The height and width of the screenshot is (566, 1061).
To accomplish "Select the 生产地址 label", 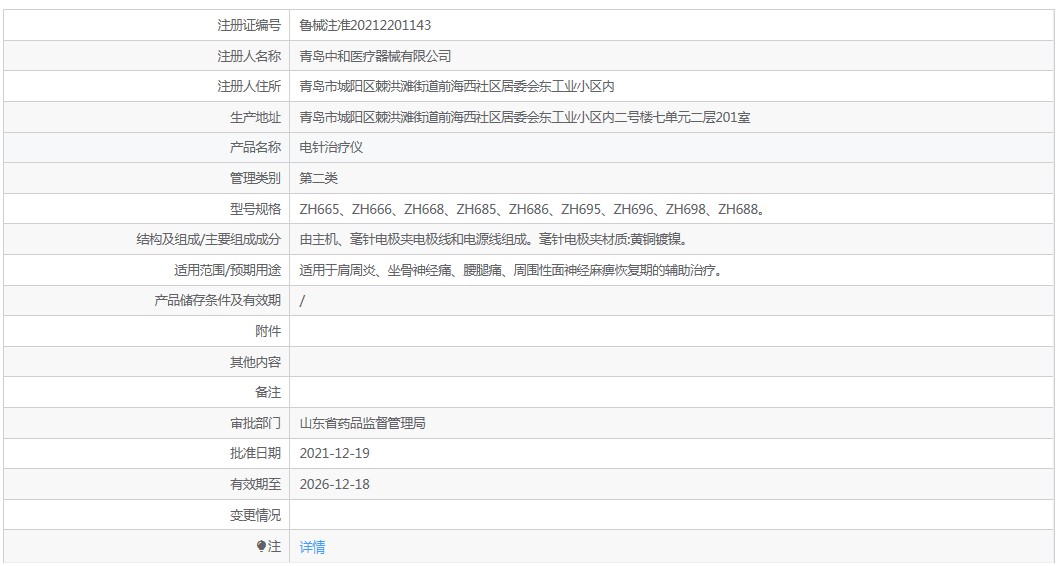I will 255,117.
